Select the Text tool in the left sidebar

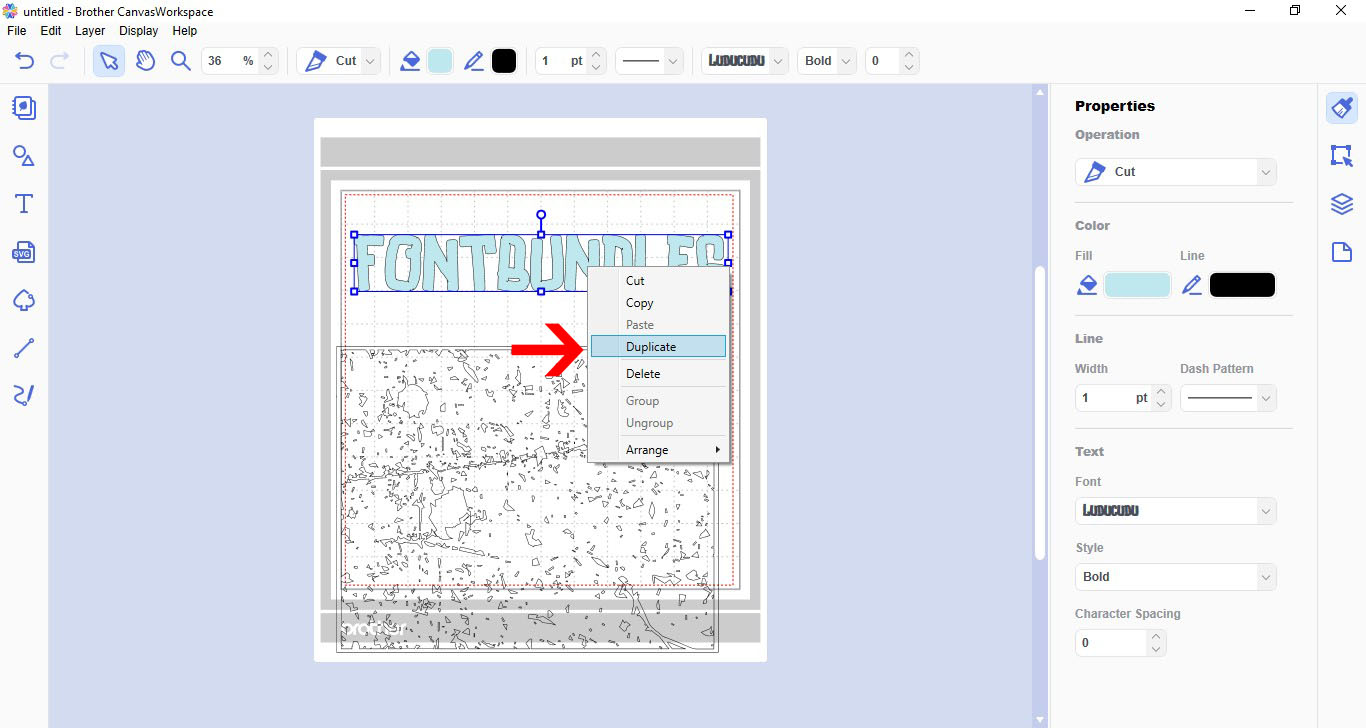(24, 204)
